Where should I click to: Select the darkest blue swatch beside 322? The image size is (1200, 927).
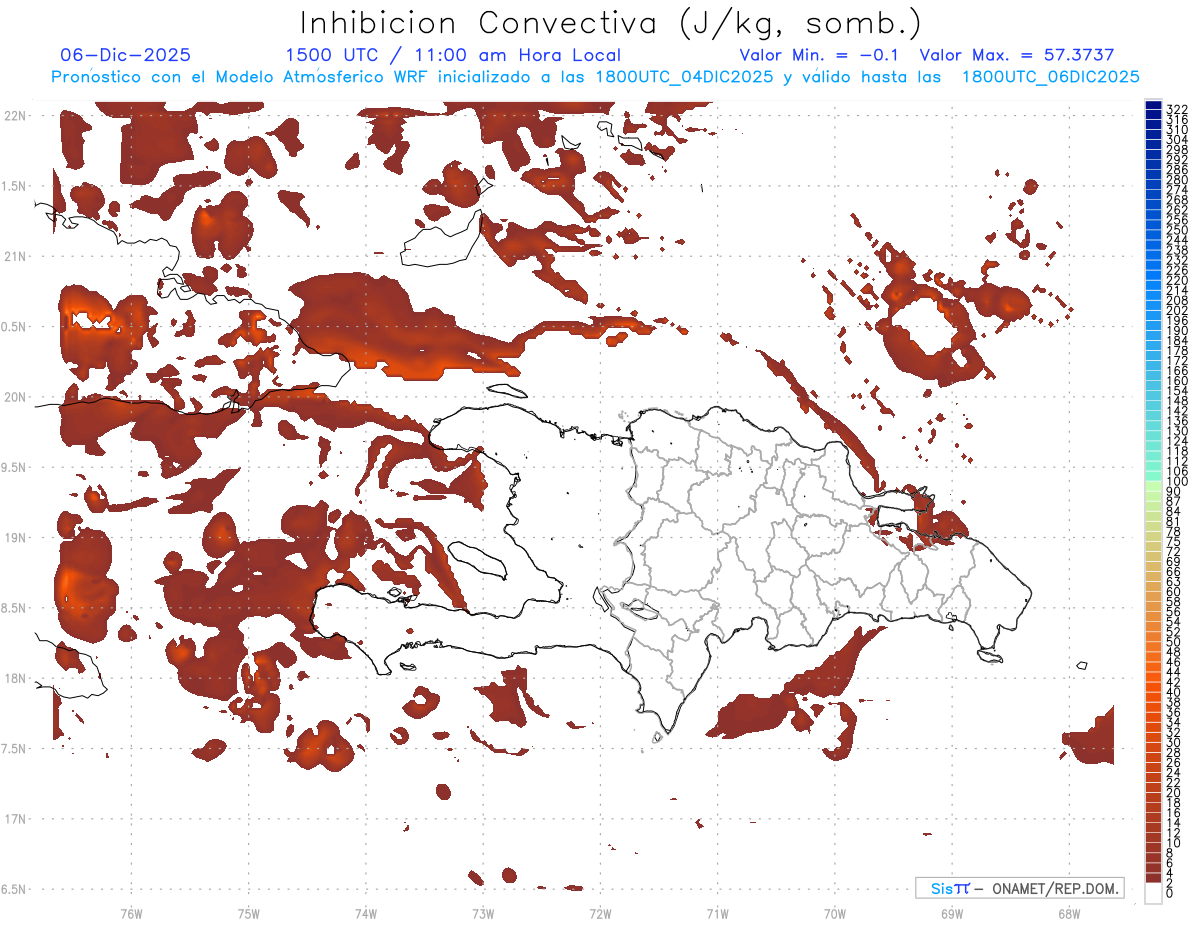point(1153,106)
